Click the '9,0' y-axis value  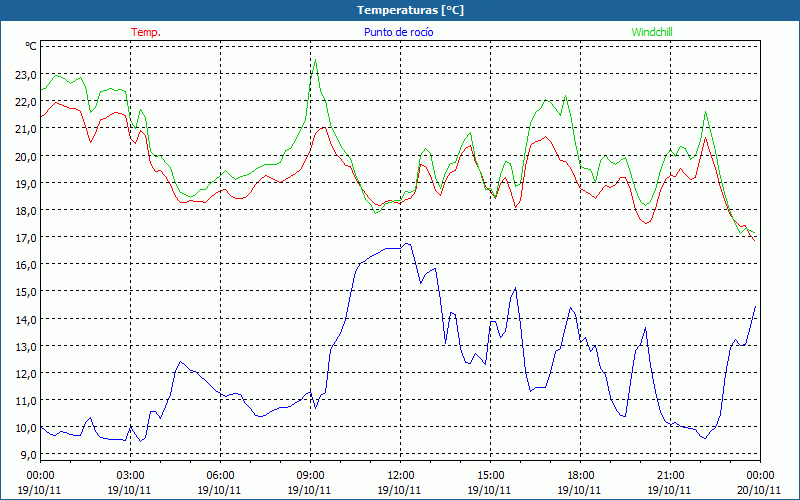point(29,455)
